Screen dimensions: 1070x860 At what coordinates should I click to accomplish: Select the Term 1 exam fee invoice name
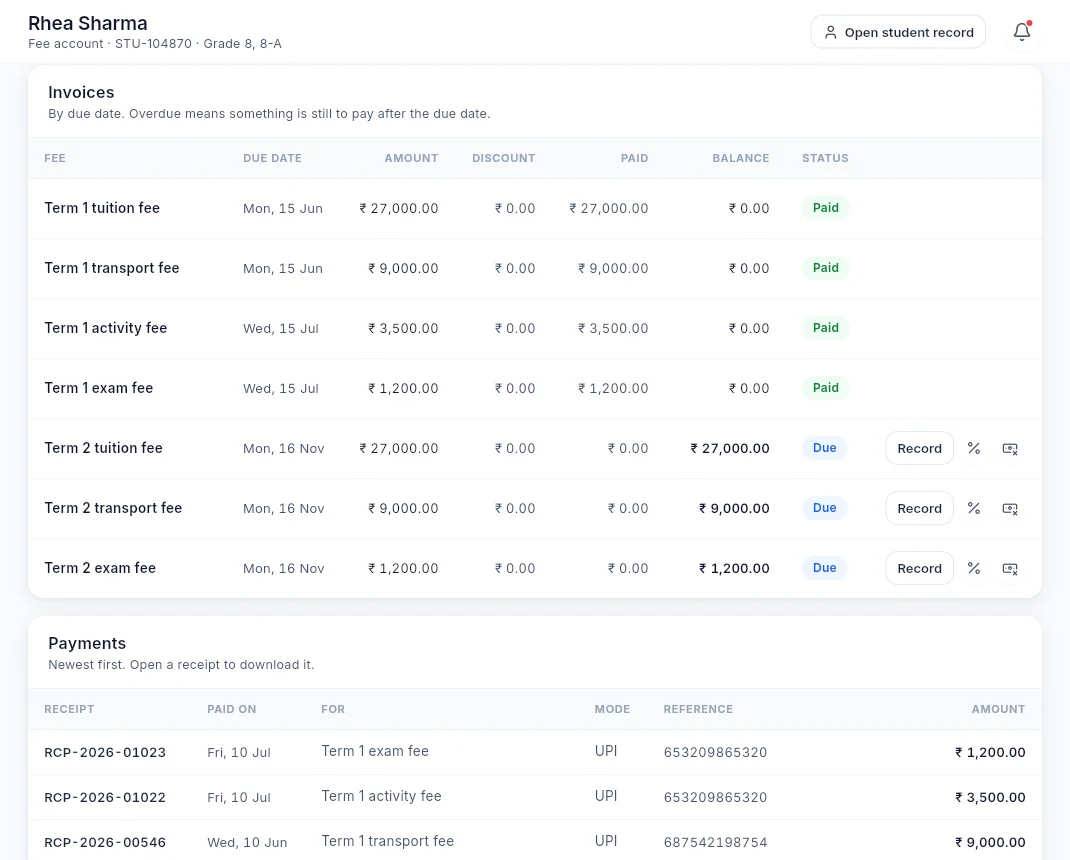[99, 388]
